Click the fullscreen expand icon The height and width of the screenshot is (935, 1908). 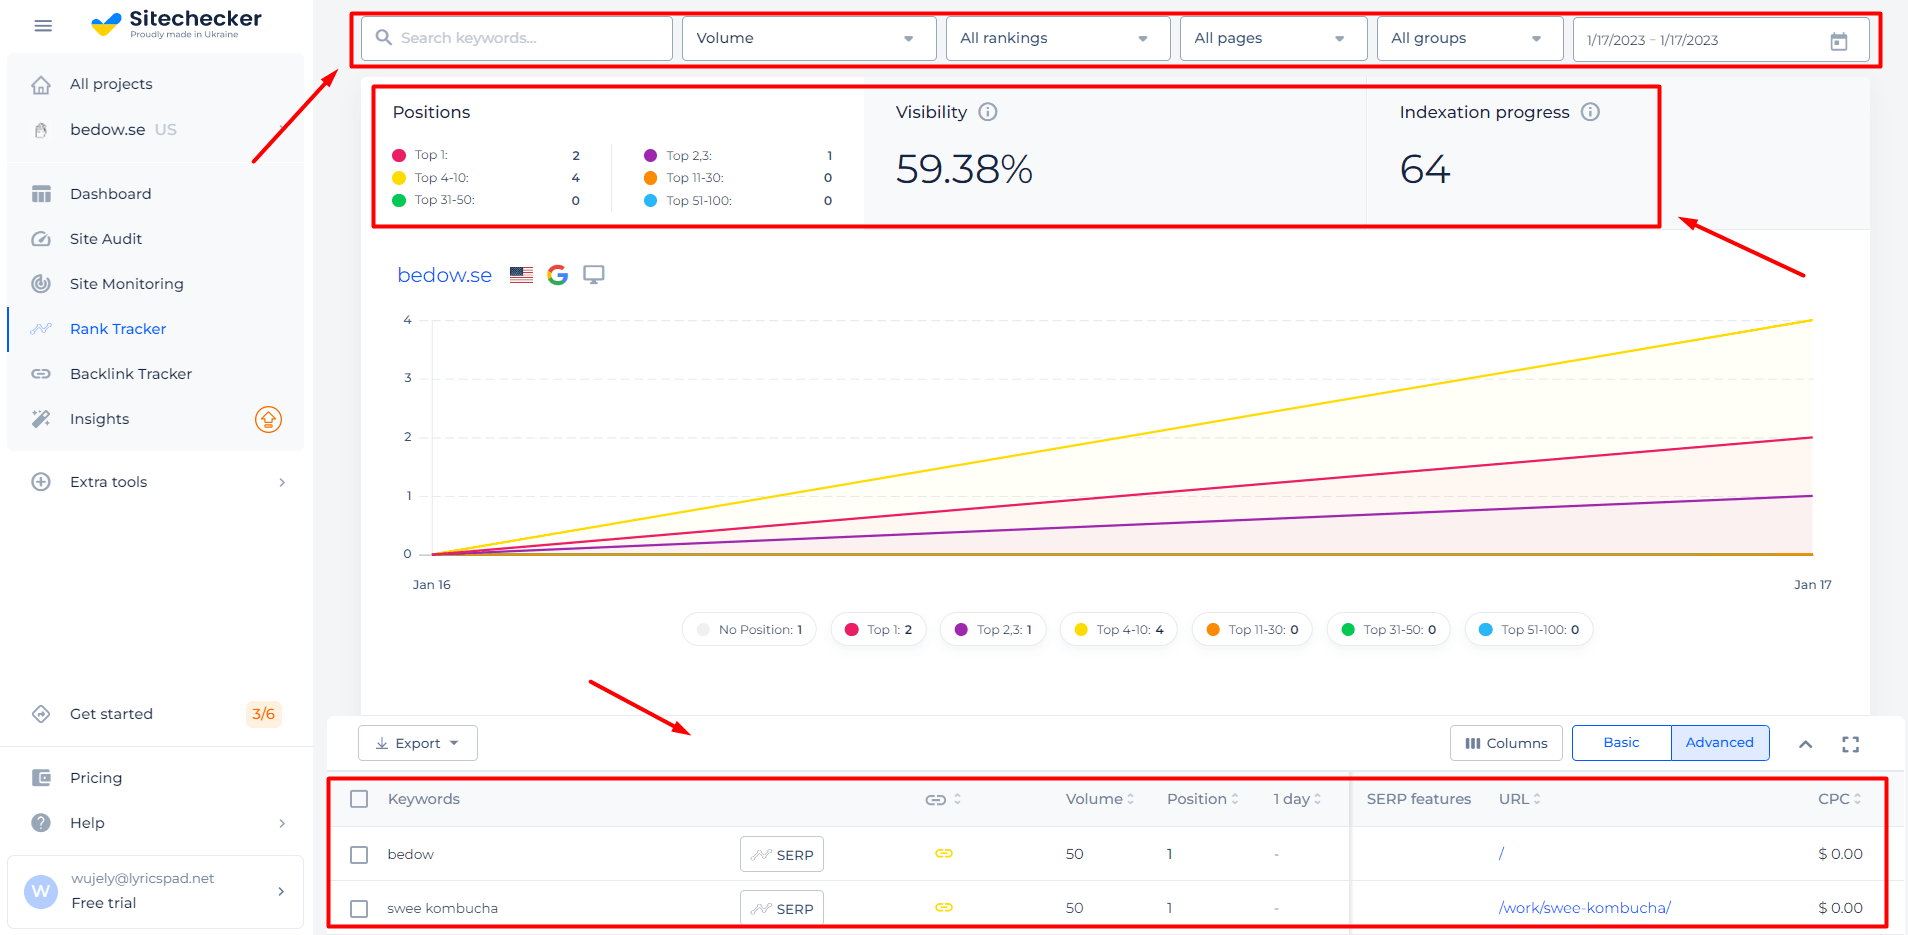click(1851, 744)
